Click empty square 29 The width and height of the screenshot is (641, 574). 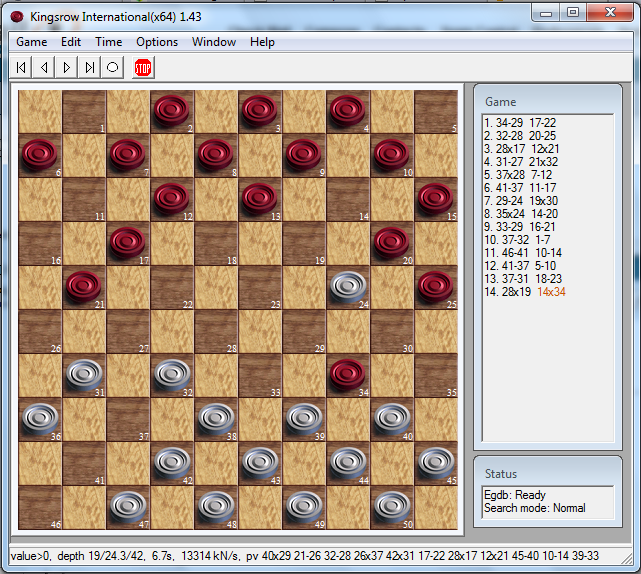304,332
